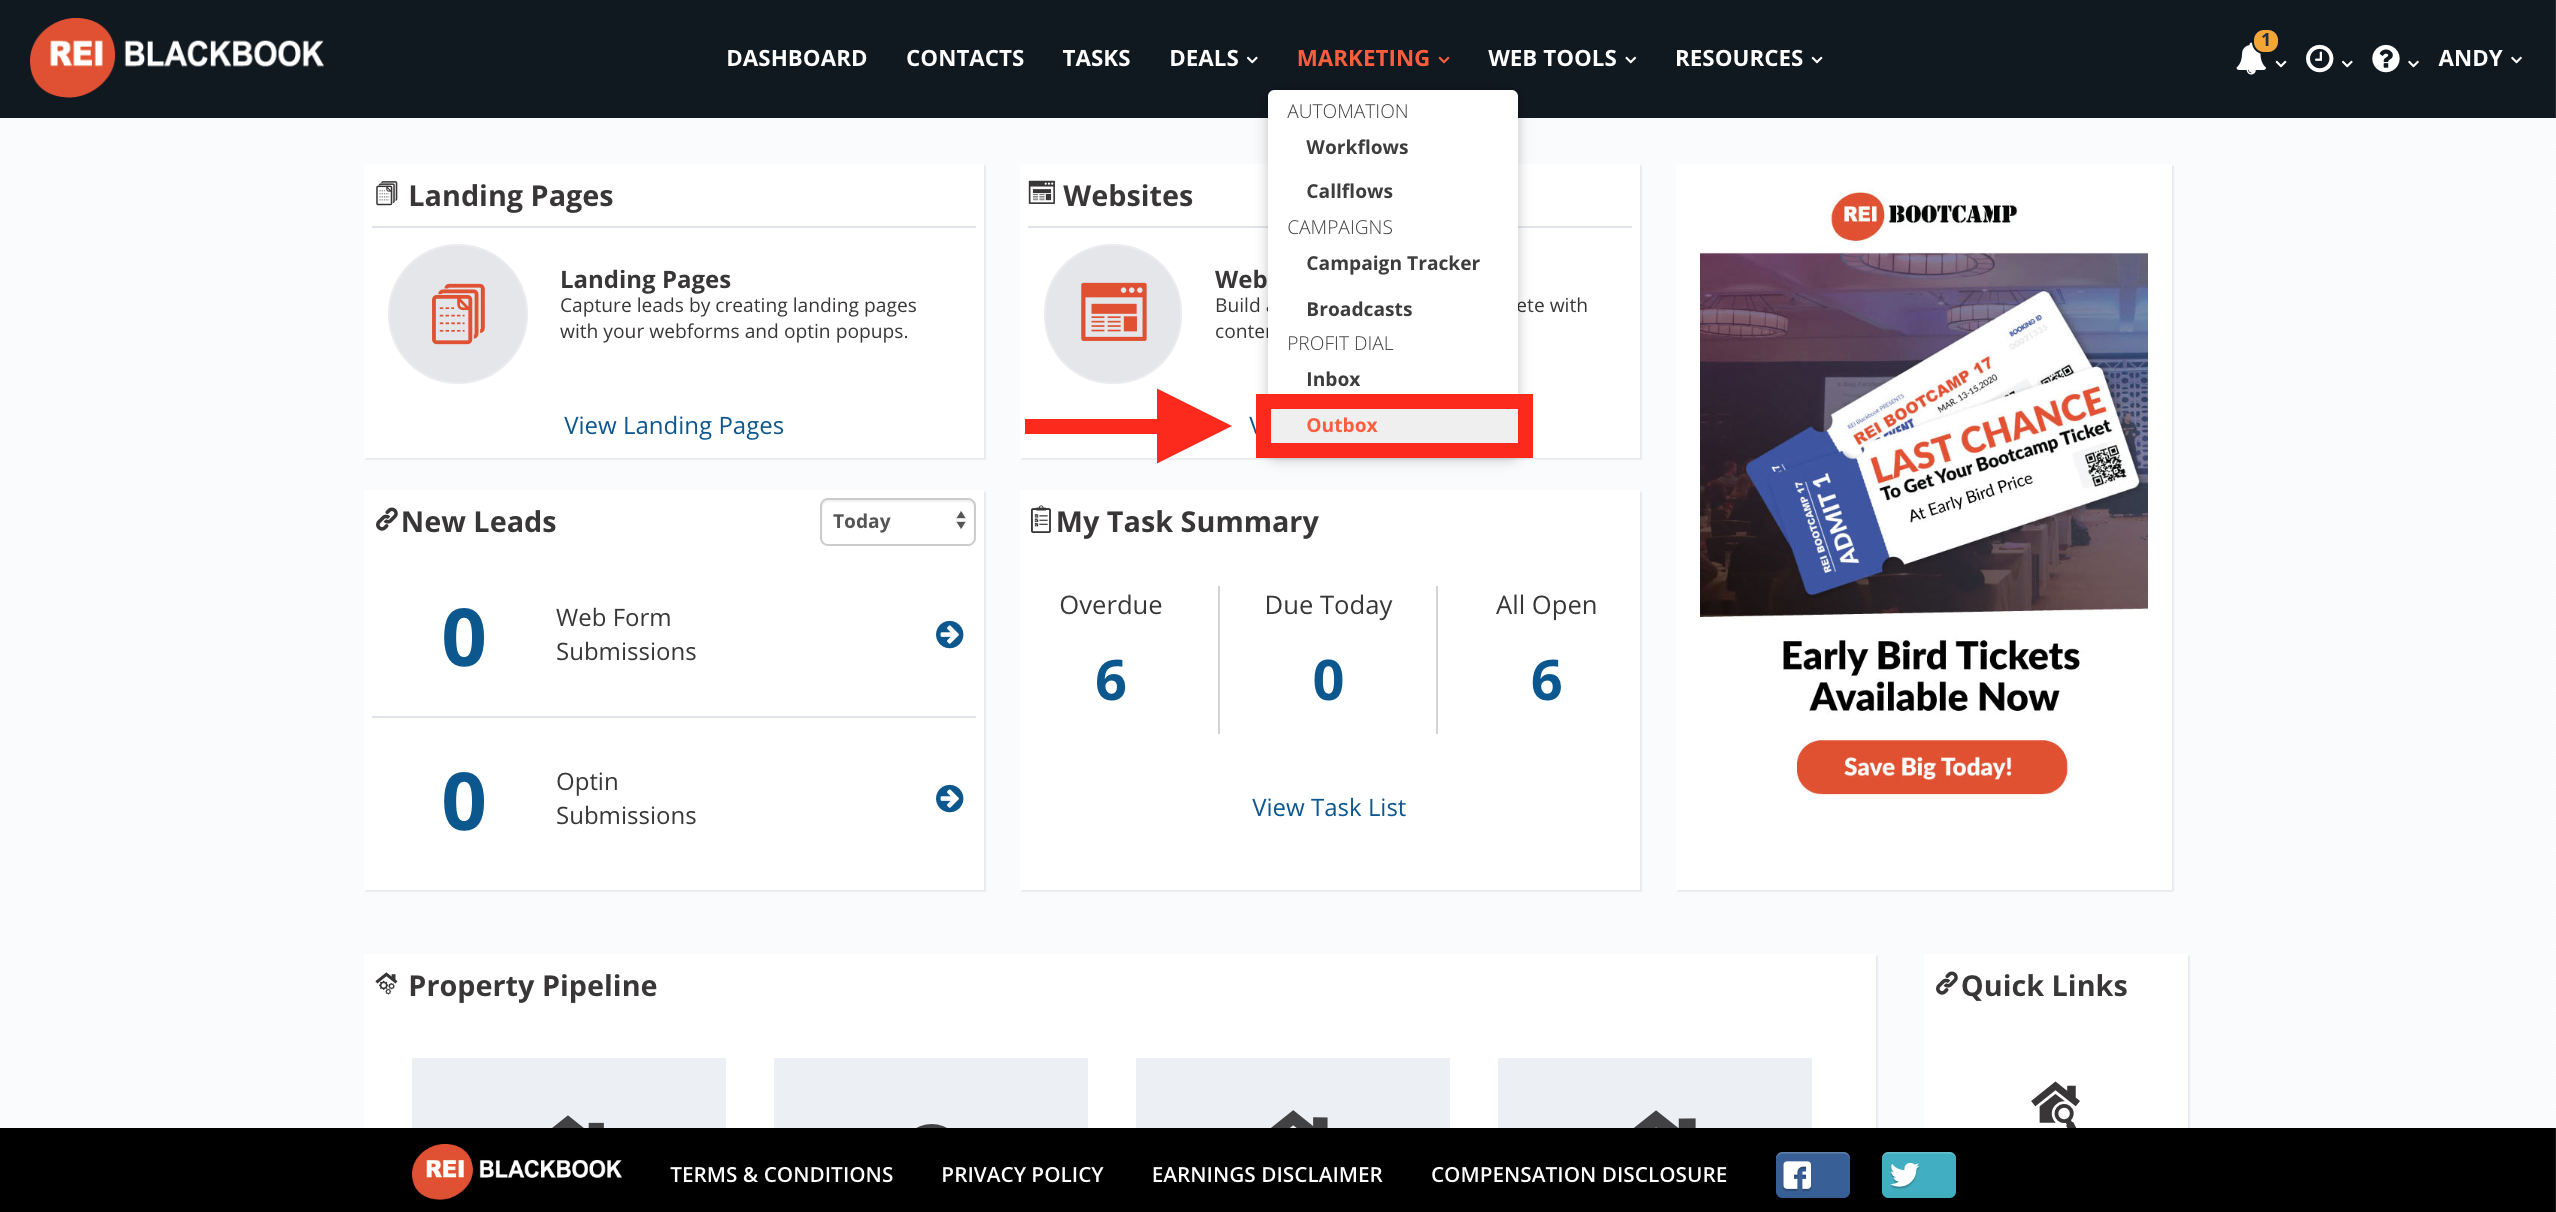The height and width of the screenshot is (1212, 2556).
Task: Click View Task List link
Action: pos(1328,807)
